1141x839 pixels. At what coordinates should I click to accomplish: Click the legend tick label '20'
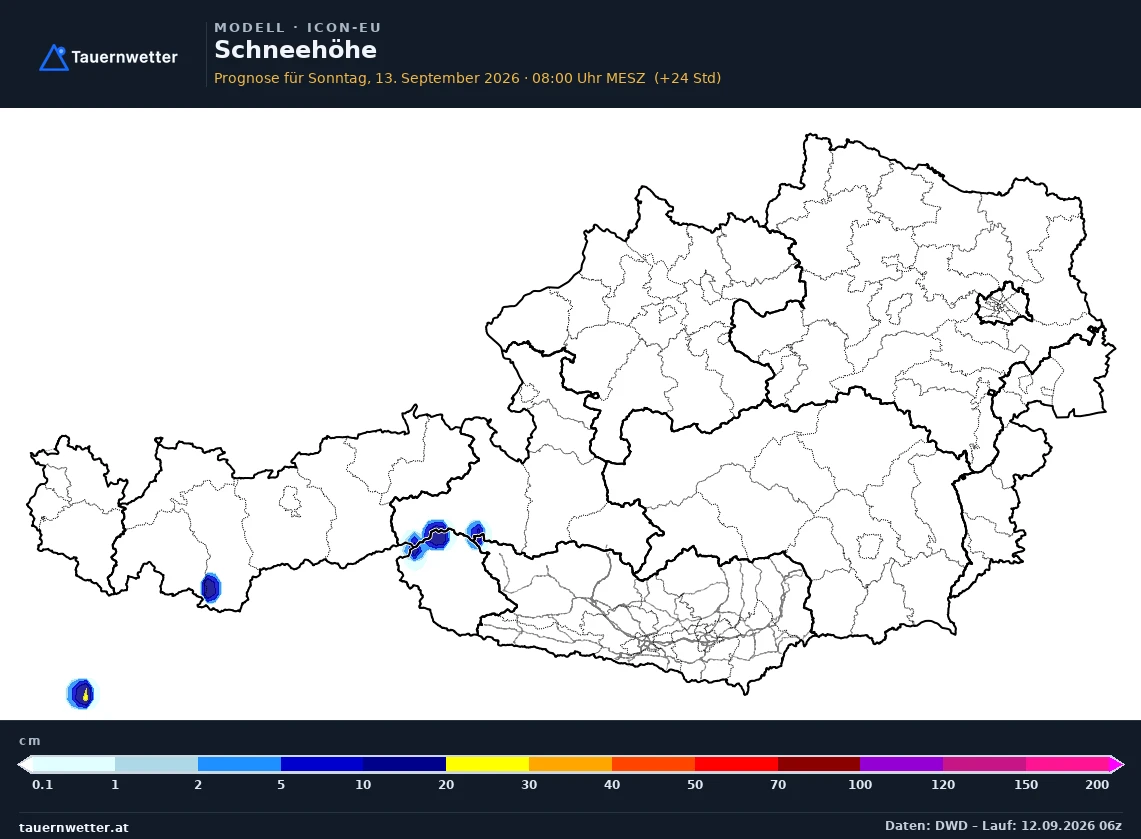[x=446, y=784]
